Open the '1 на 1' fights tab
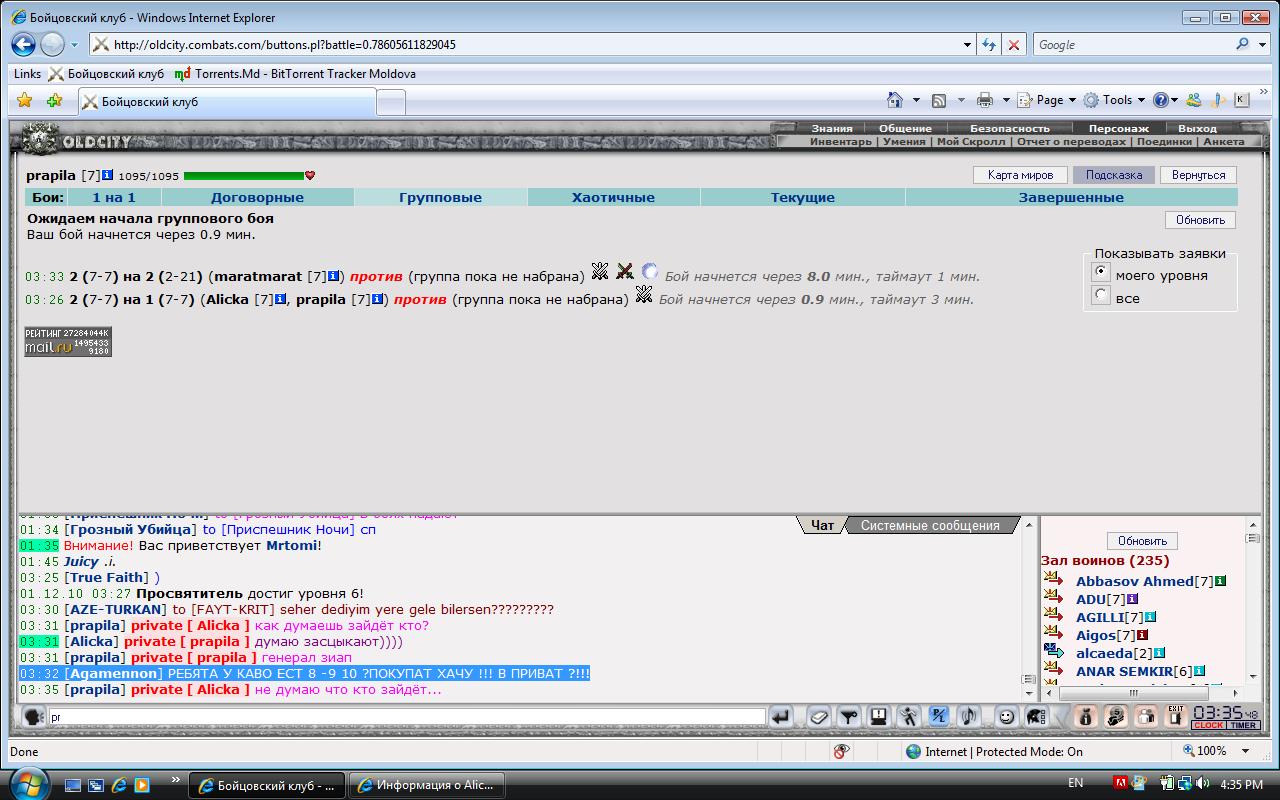Screen dimensions: 1280x800 (x=114, y=197)
